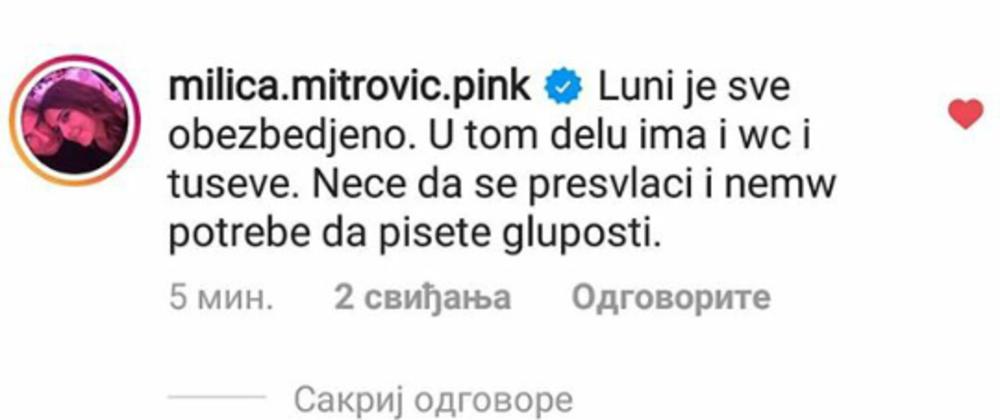Like the comment with the heart icon
The image size is (1000, 420).
965,115
